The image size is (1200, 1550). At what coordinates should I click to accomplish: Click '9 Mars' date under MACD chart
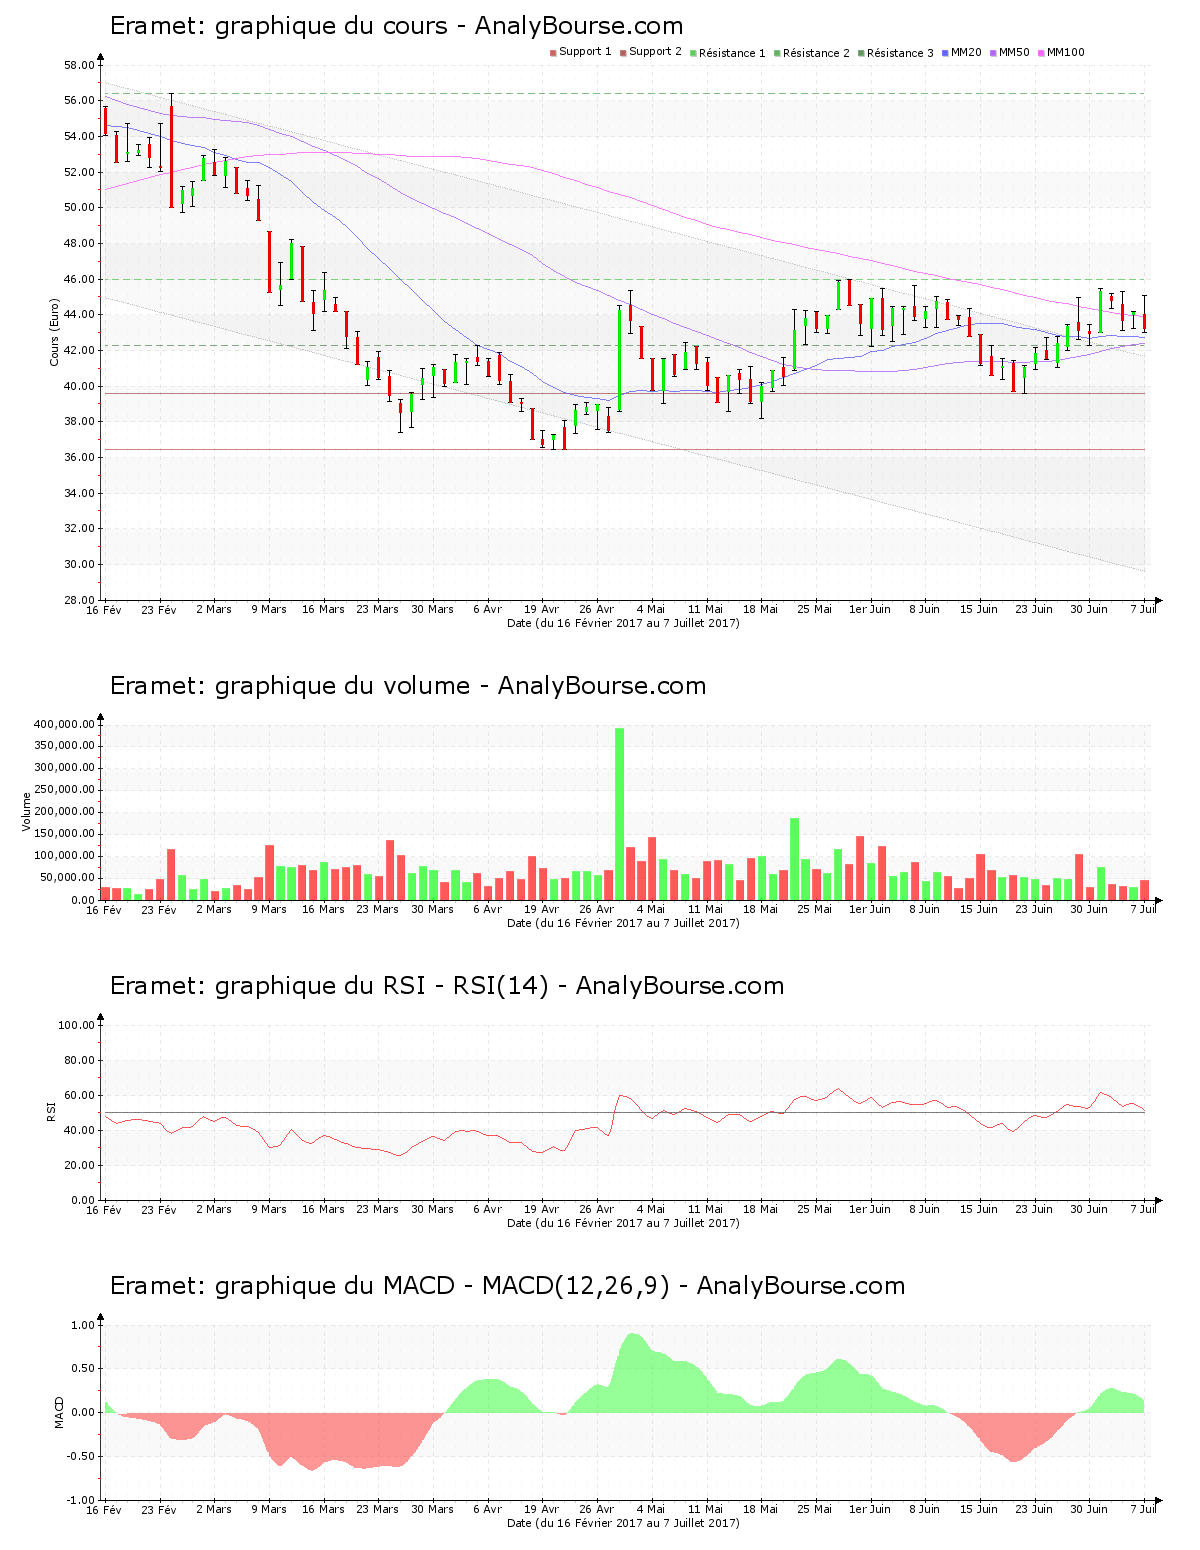(x=268, y=1509)
